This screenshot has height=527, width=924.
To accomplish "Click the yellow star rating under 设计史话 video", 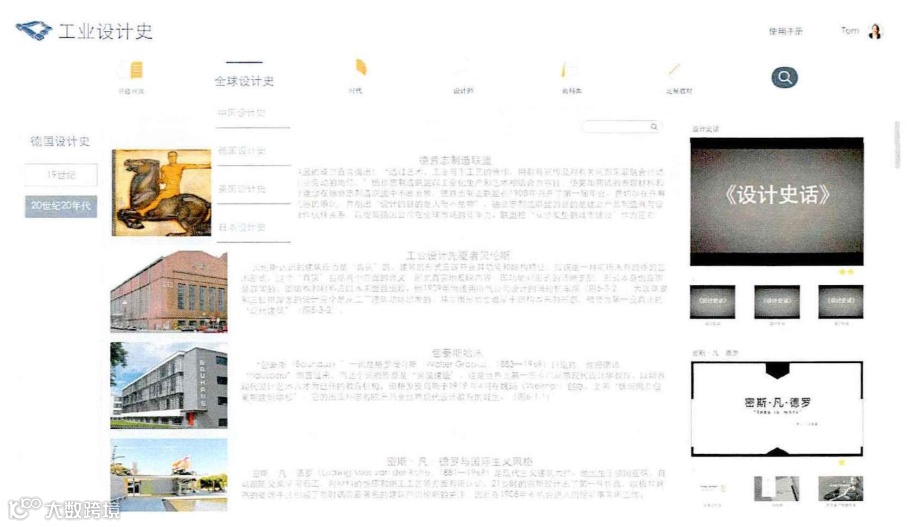I will coord(846,272).
